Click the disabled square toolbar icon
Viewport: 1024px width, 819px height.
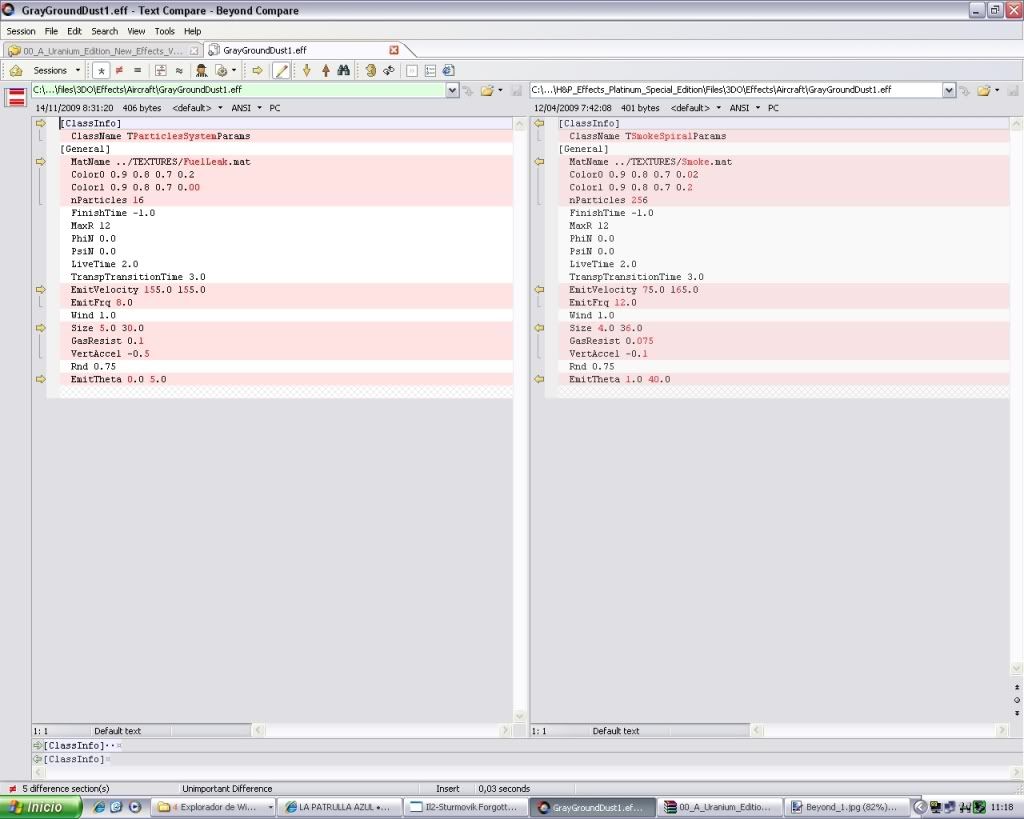click(x=412, y=71)
